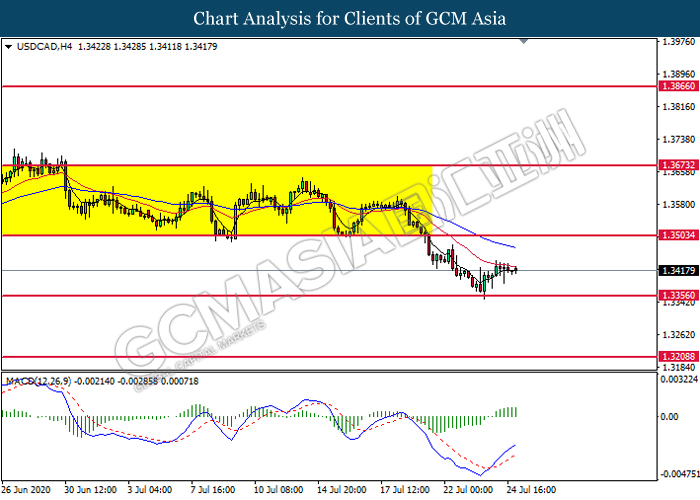Click the 7 Jul 16:00 time label
The image size is (700, 500).
[213, 490]
